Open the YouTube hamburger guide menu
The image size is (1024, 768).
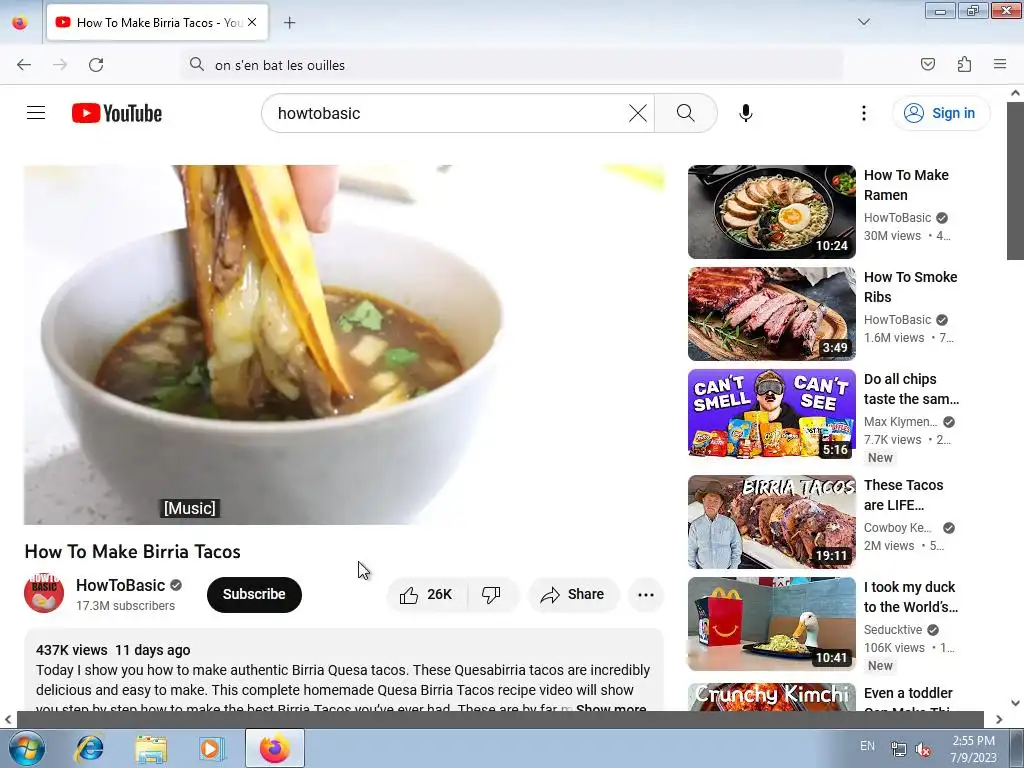point(36,113)
